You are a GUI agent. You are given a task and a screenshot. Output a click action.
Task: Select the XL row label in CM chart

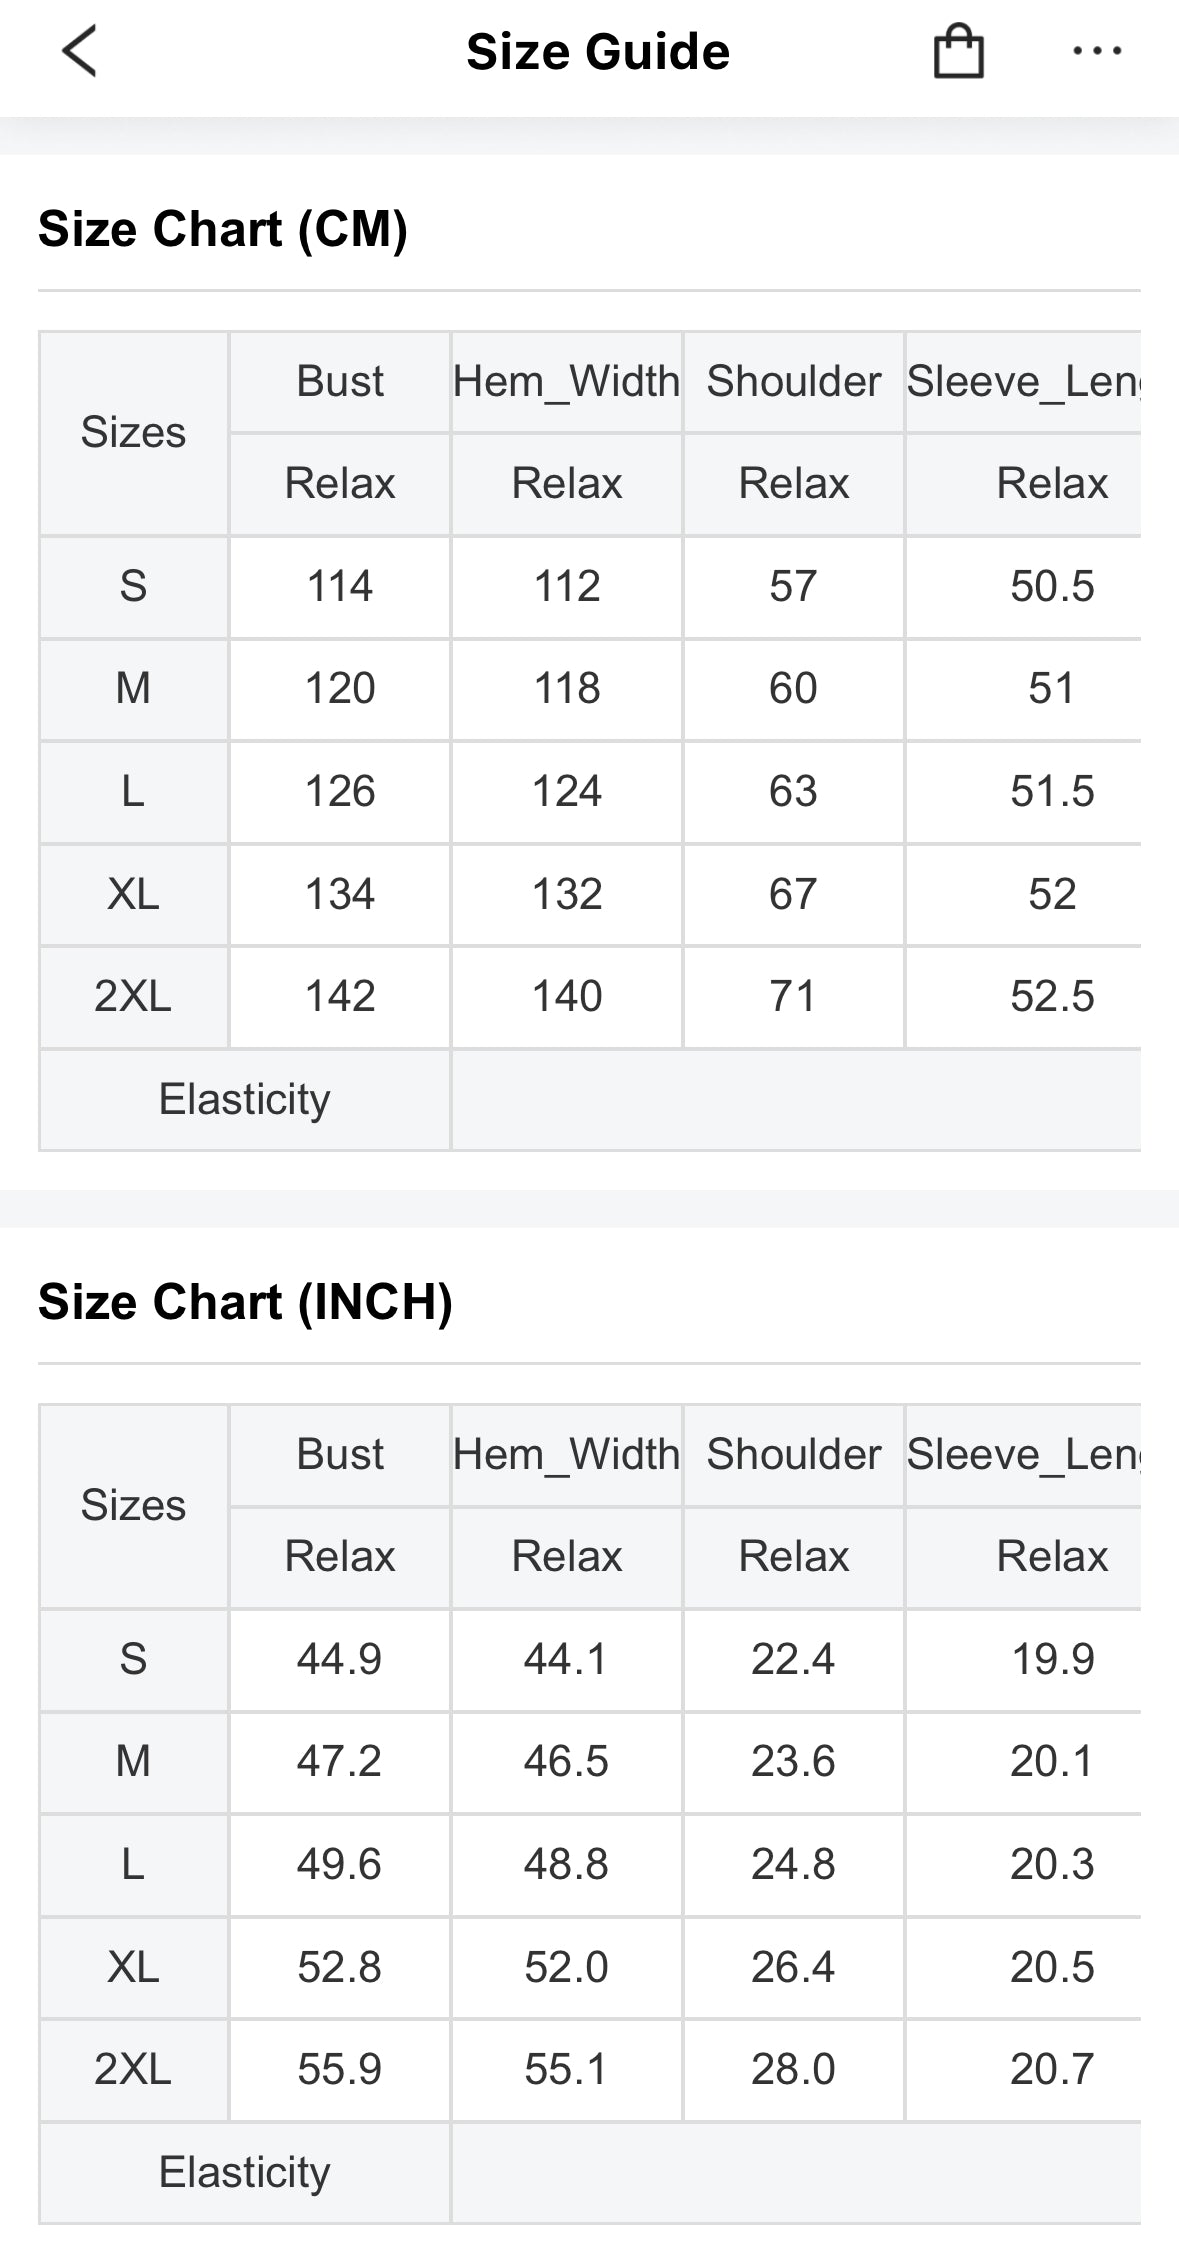coord(133,894)
